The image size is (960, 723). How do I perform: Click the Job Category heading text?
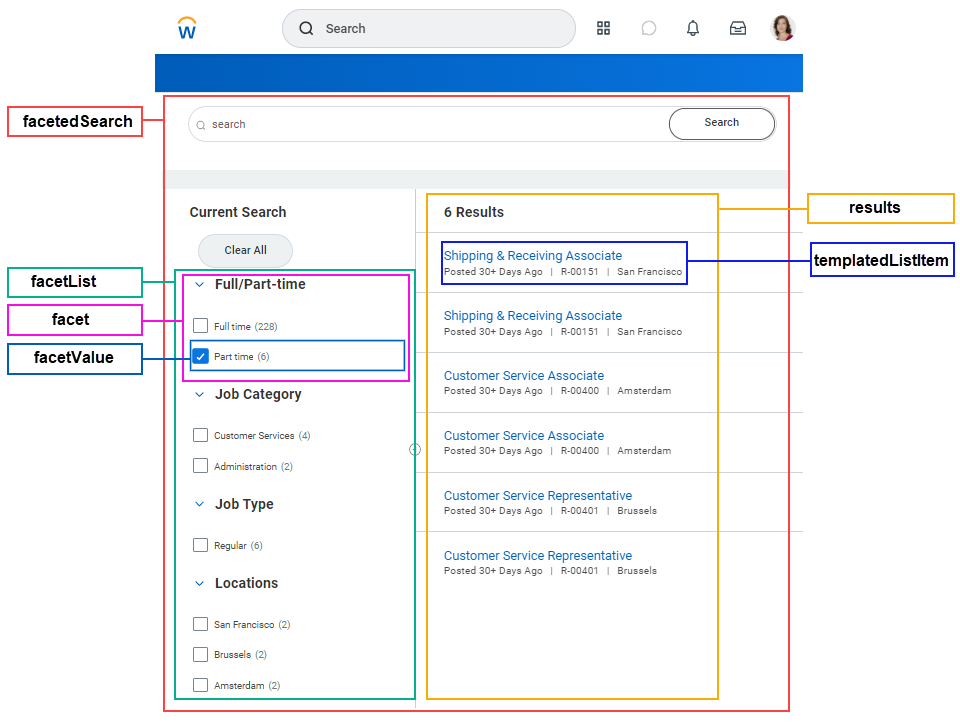pos(258,395)
